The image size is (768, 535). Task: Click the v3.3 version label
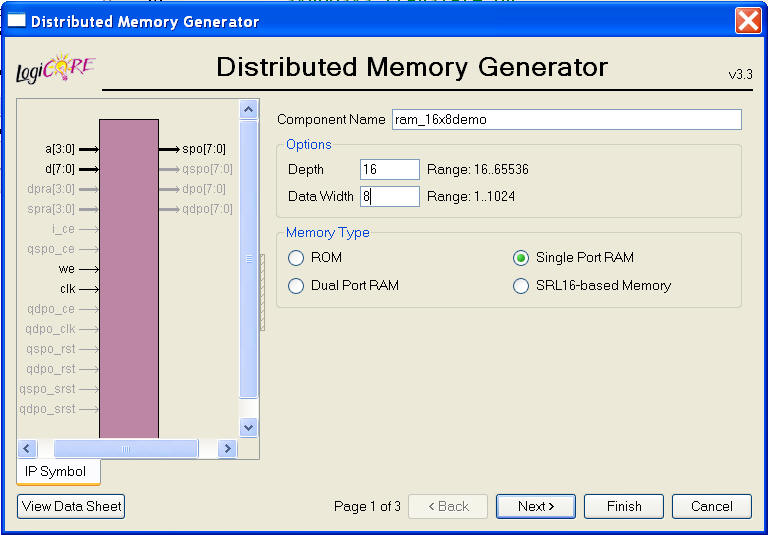click(x=740, y=74)
